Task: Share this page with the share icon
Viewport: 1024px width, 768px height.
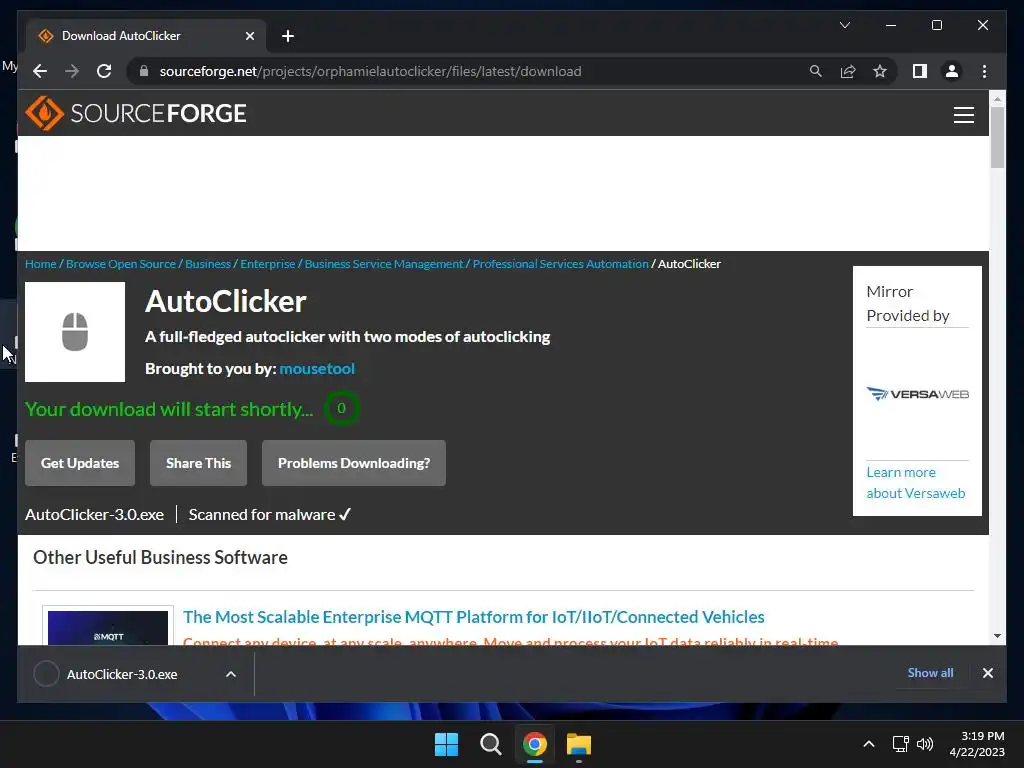Action: [x=848, y=71]
